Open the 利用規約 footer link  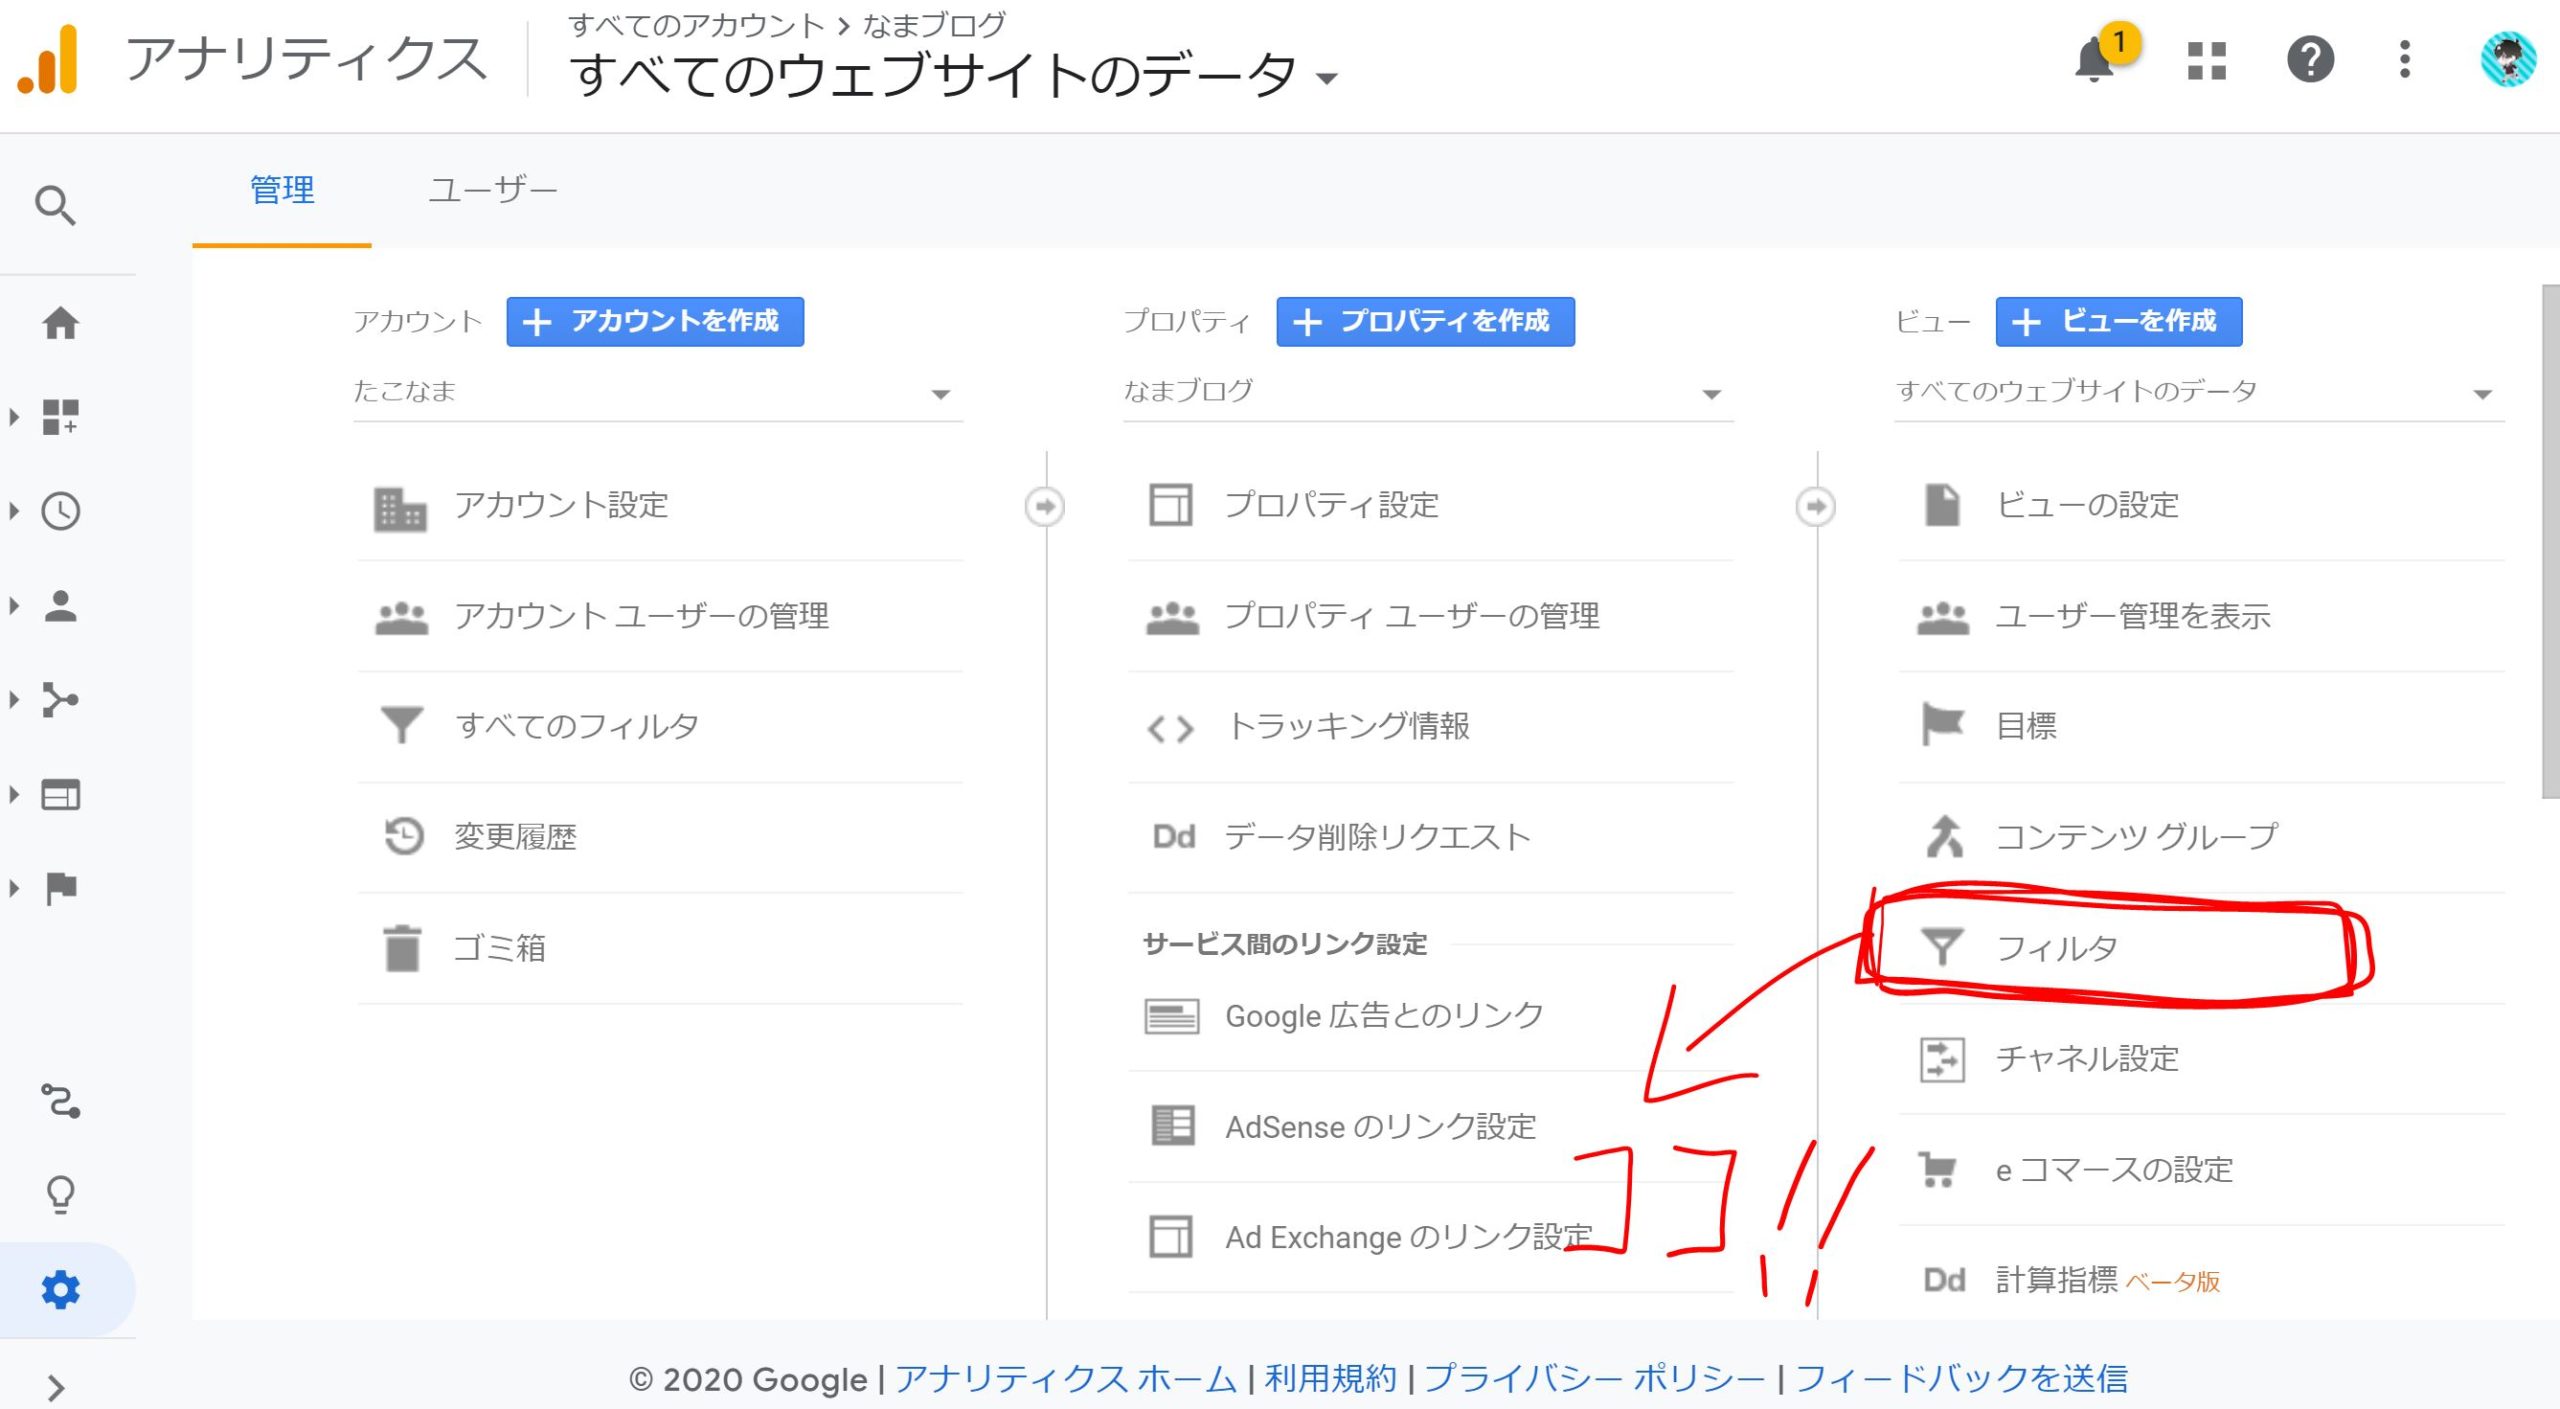coord(1330,1379)
